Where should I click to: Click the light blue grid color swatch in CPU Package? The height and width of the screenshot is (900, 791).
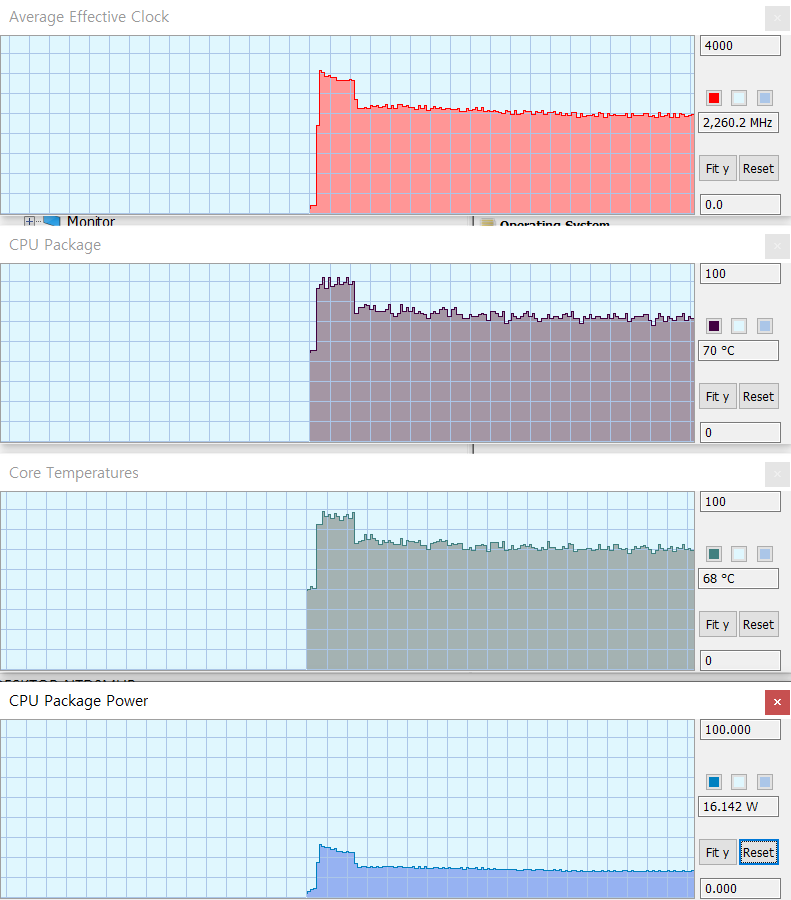(x=765, y=326)
